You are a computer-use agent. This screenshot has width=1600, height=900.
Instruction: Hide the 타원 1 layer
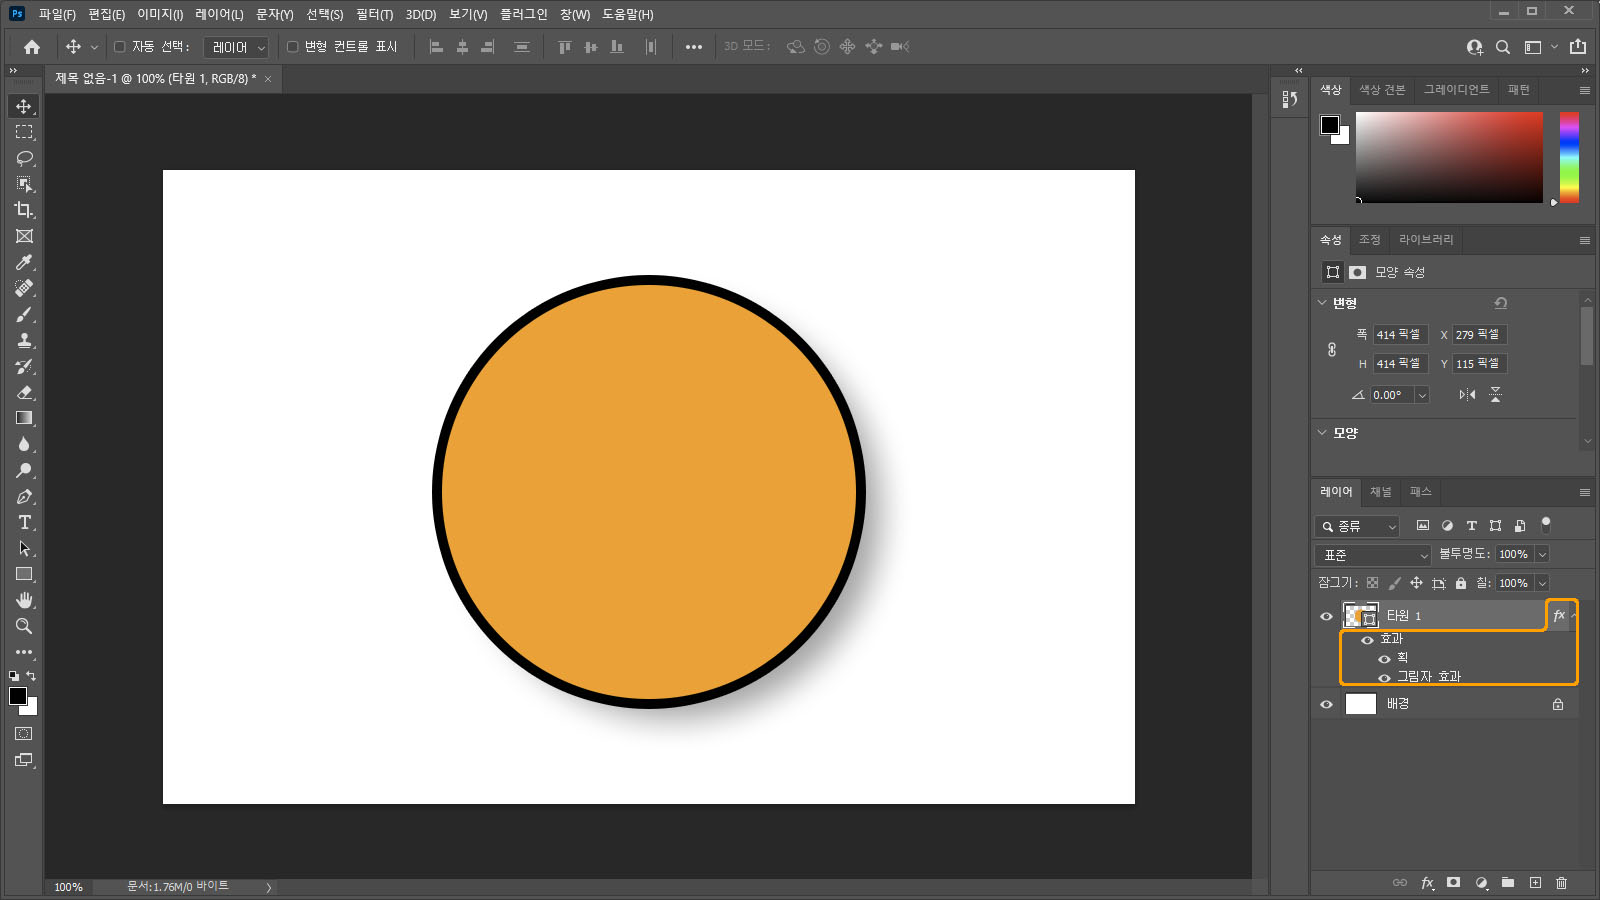click(x=1326, y=616)
